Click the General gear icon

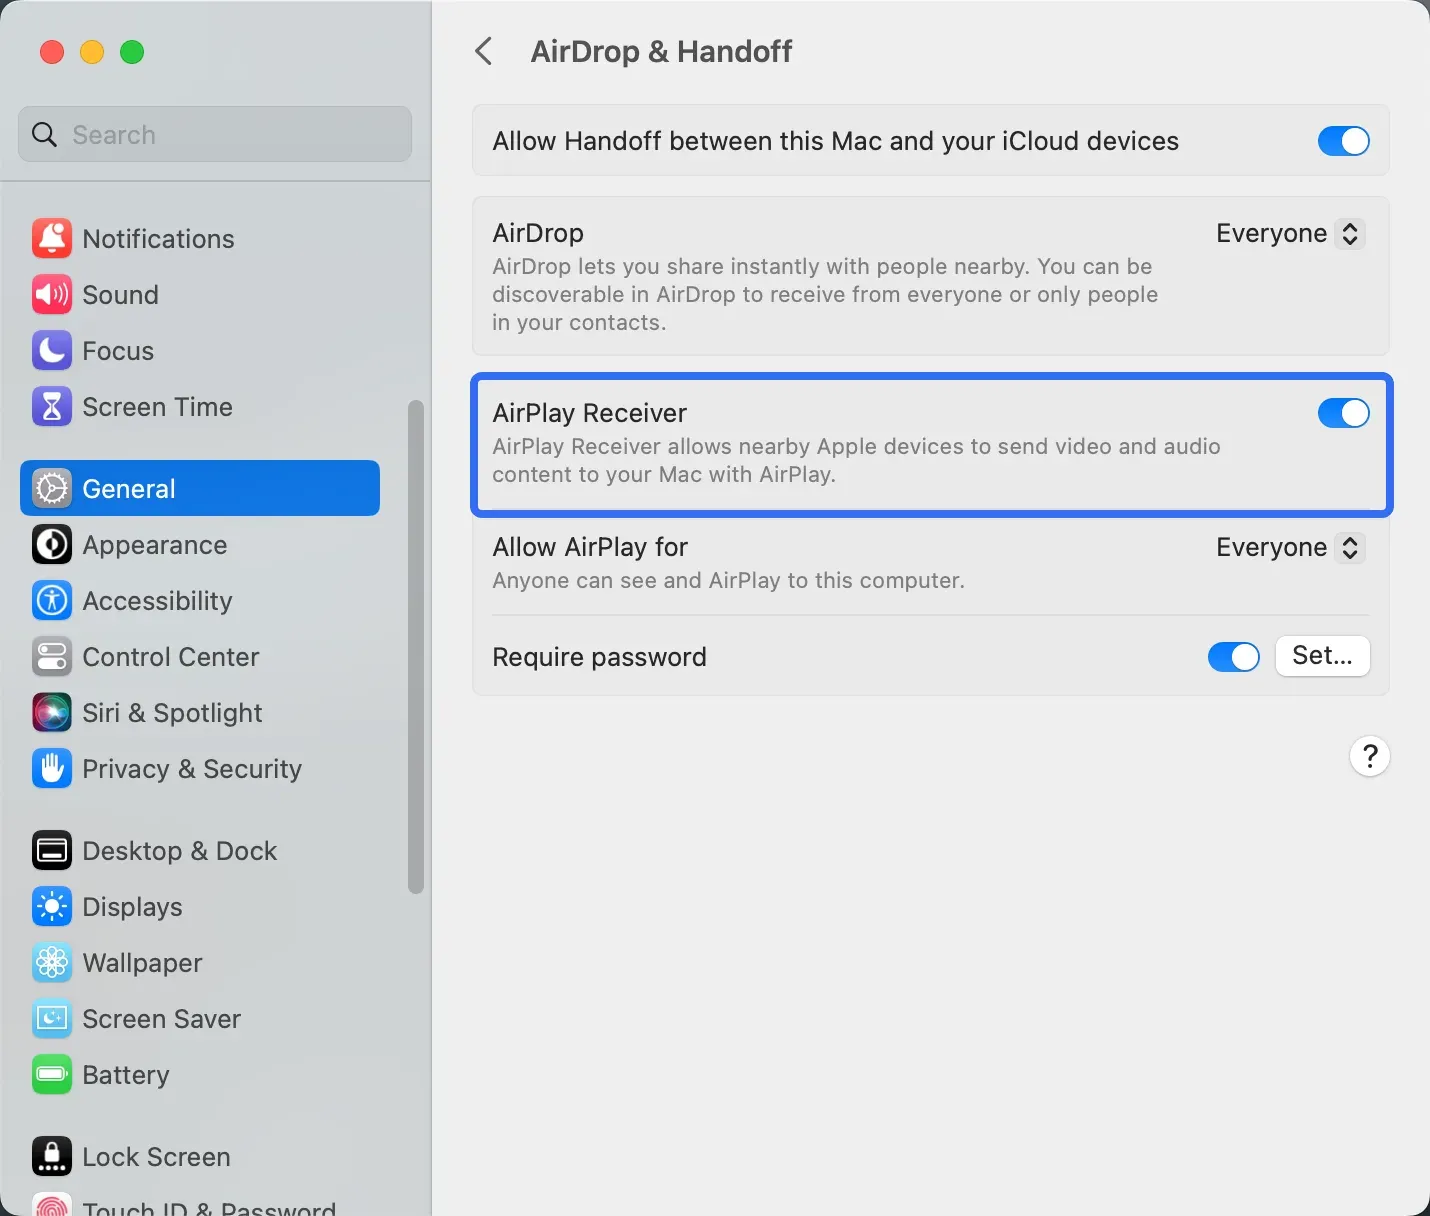(52, 488)
